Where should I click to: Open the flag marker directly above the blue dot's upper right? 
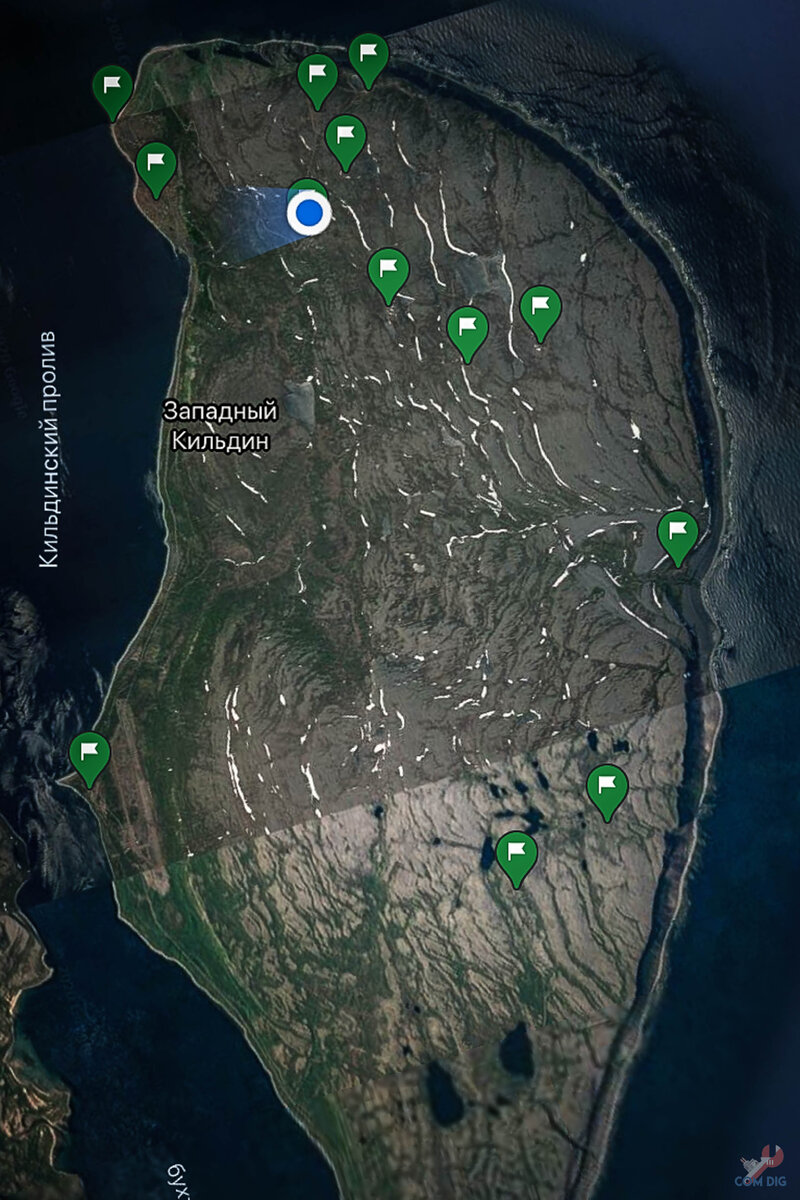(x=345, y=142)
